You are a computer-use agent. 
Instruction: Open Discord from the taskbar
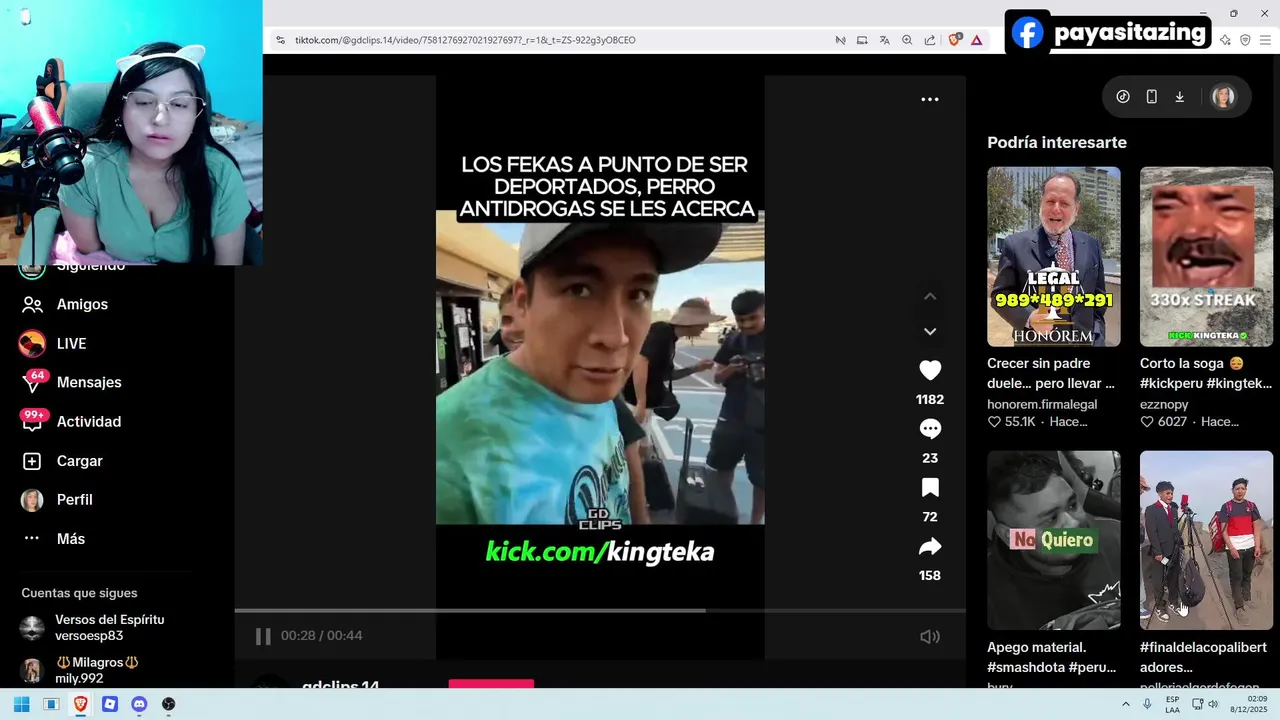[x=139, y=704]
